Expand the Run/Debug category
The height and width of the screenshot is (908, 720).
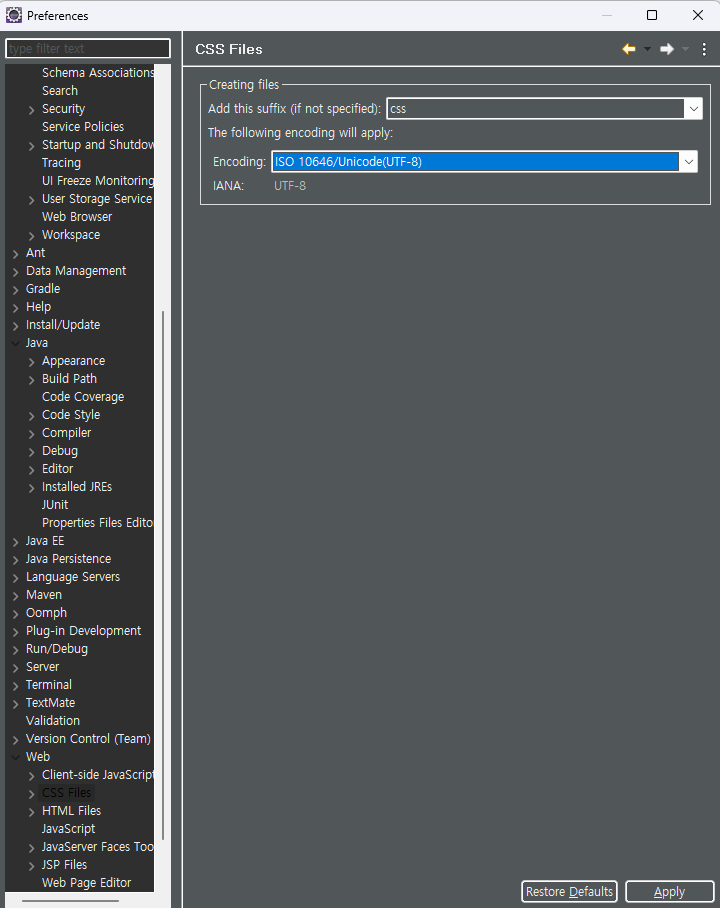point(16,650)
